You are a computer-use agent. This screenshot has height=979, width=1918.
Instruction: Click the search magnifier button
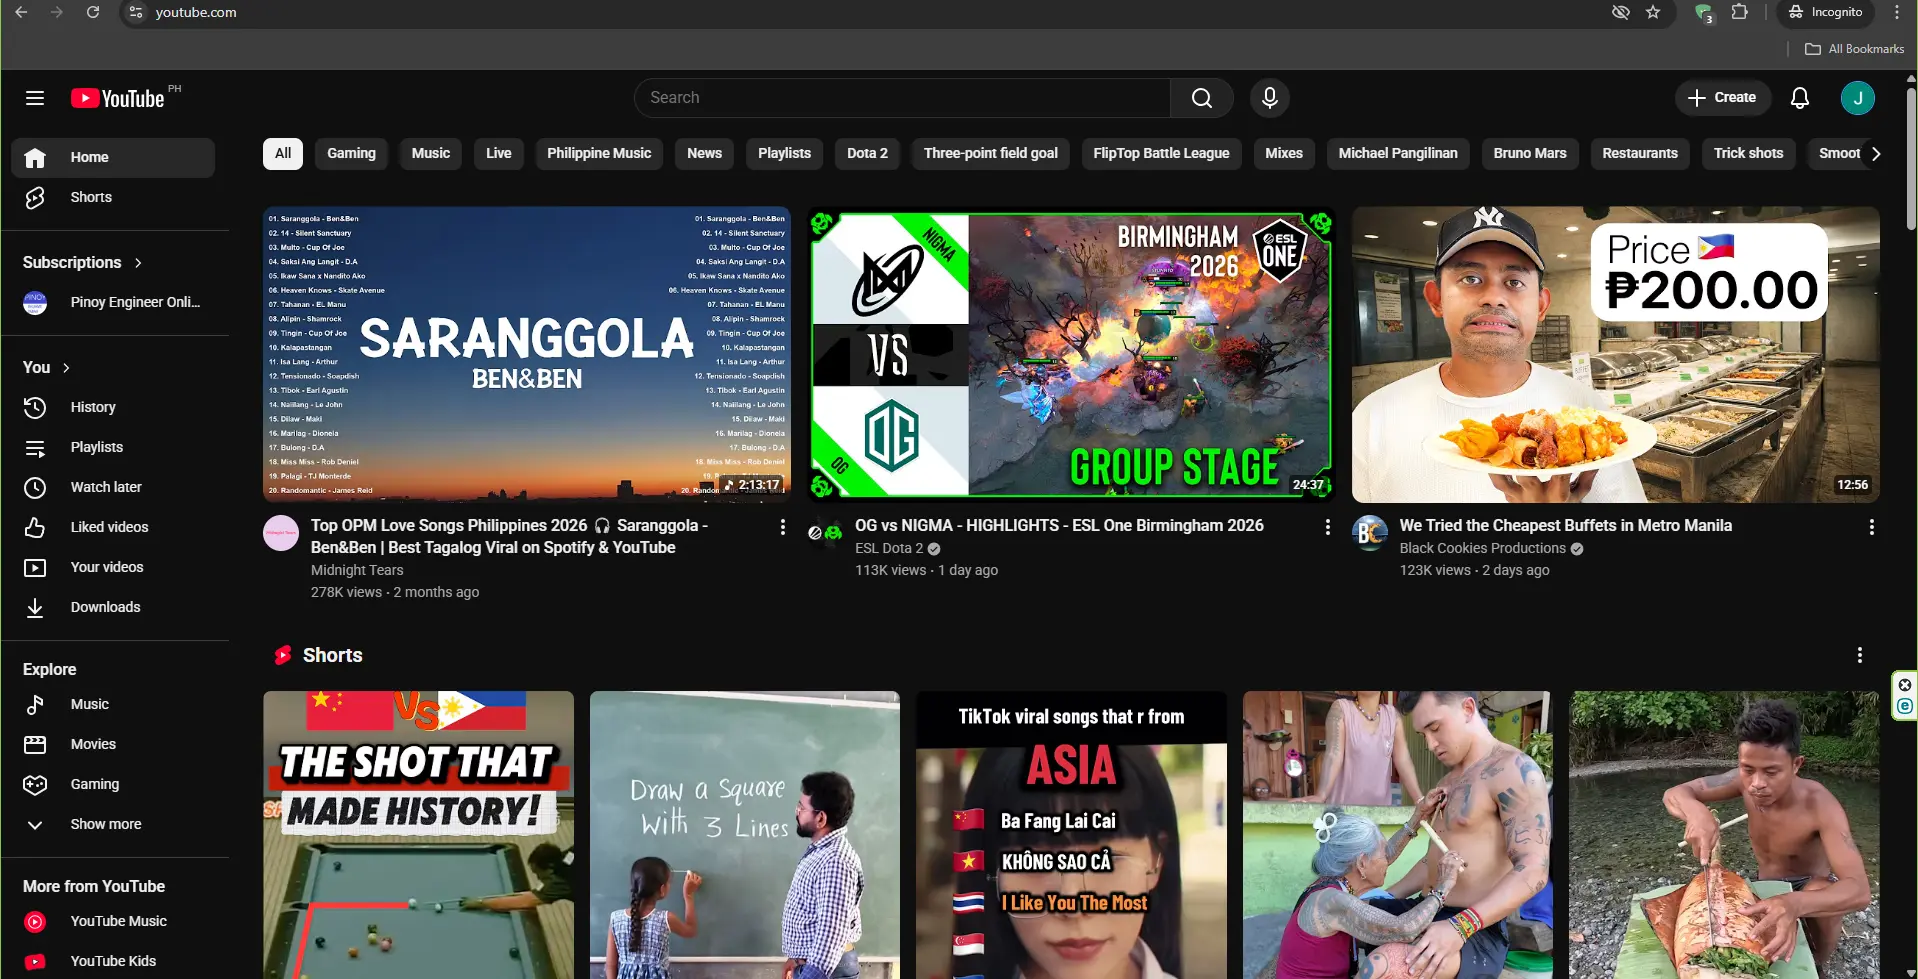[x=1201, y=98]
